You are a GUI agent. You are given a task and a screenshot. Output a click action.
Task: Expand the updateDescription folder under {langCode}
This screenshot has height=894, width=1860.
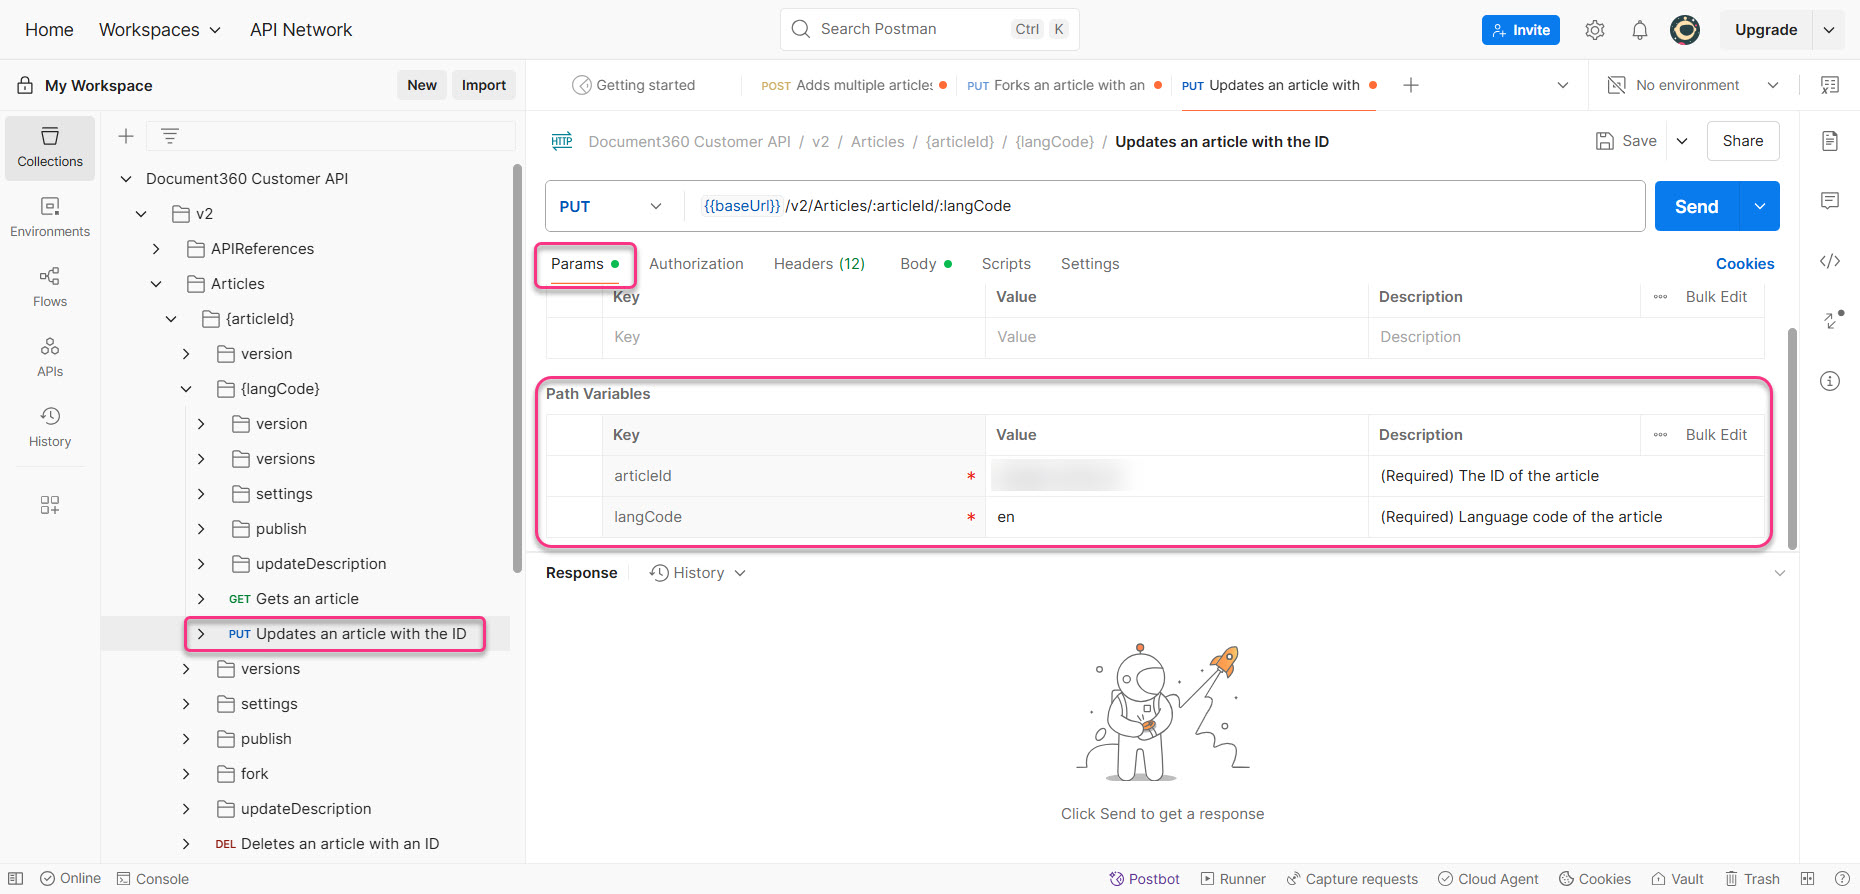pos(201,564)
